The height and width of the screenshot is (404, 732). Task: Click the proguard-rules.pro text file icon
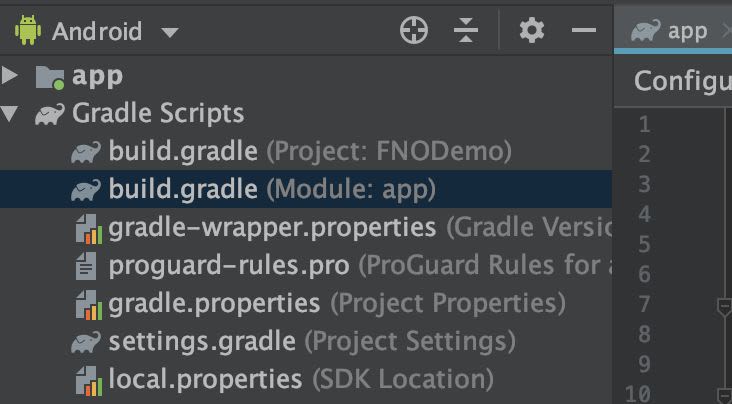86,266
